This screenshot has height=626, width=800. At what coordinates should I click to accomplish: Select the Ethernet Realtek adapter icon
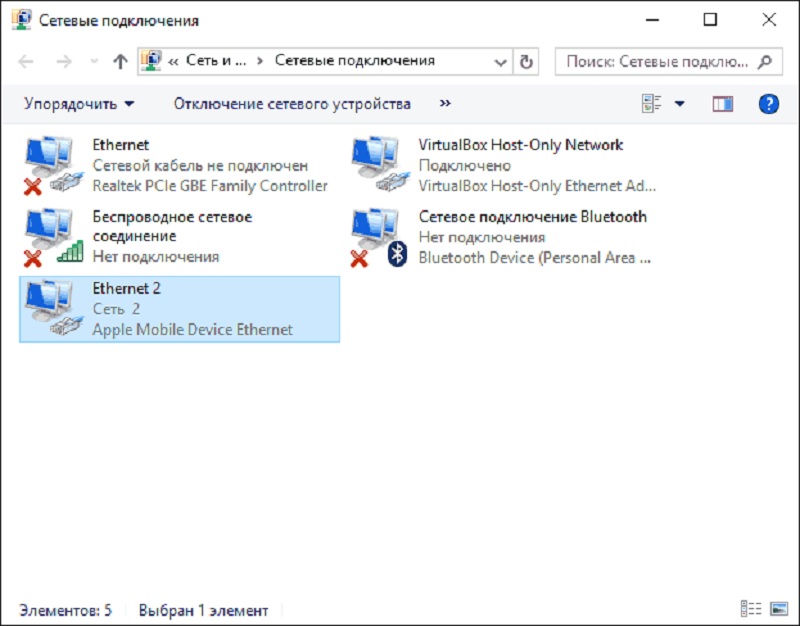click(x=54, y=165)
